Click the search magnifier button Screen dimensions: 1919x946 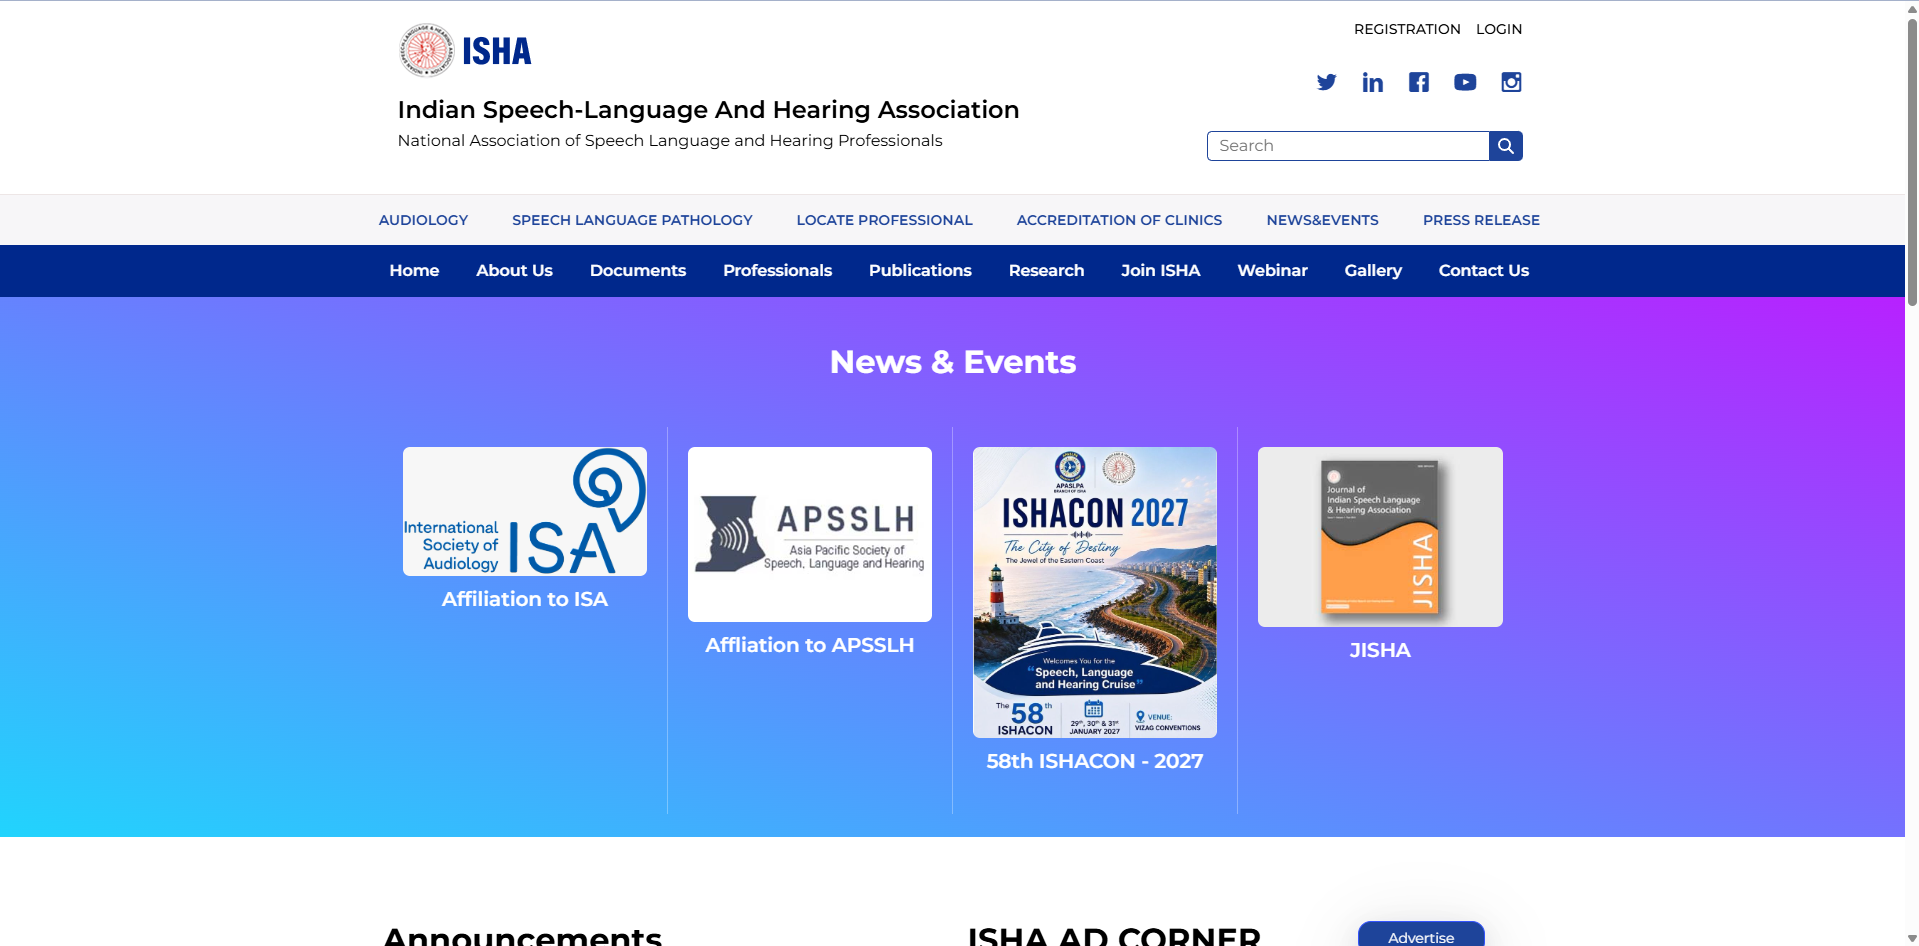[1505, 146]
